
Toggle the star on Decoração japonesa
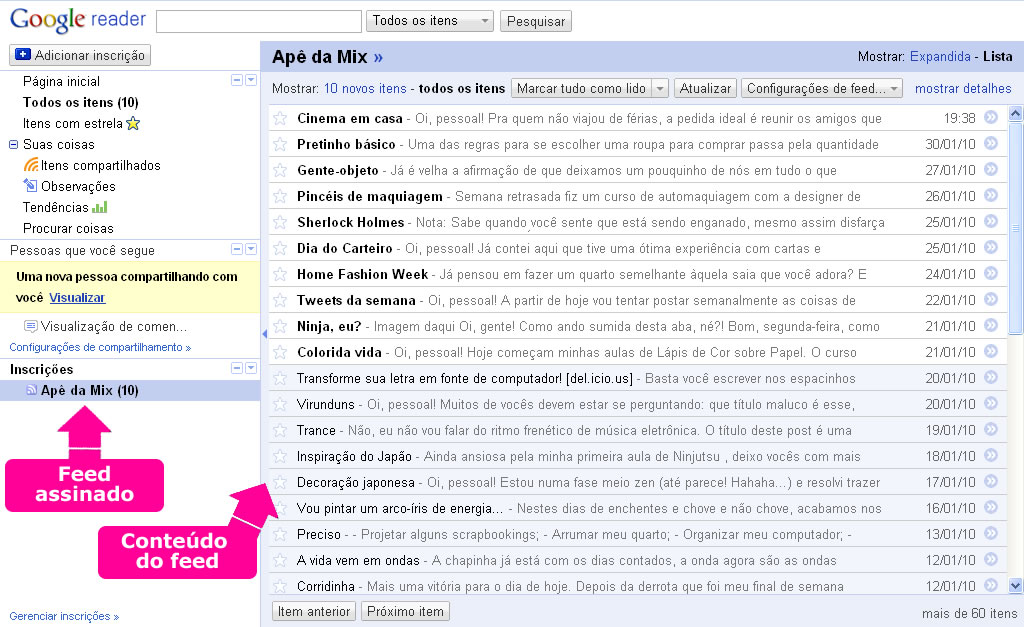coord(280,482)
